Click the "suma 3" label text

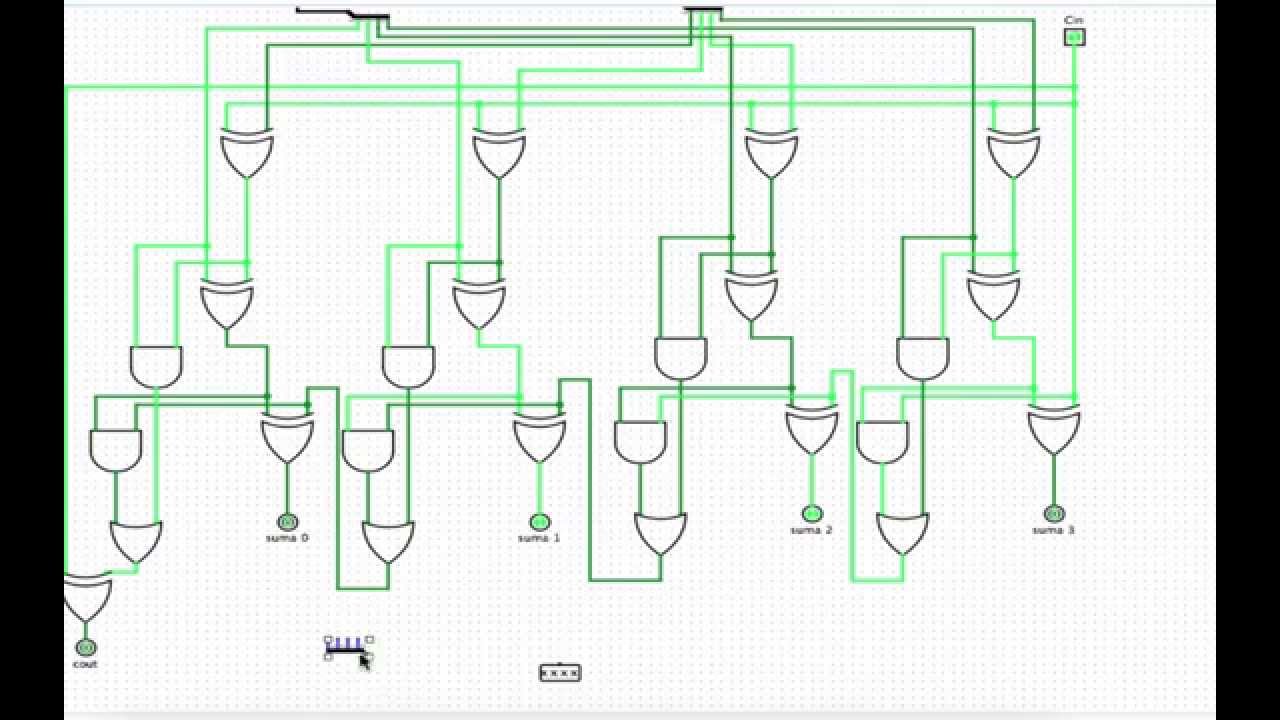coord(1053,530)
